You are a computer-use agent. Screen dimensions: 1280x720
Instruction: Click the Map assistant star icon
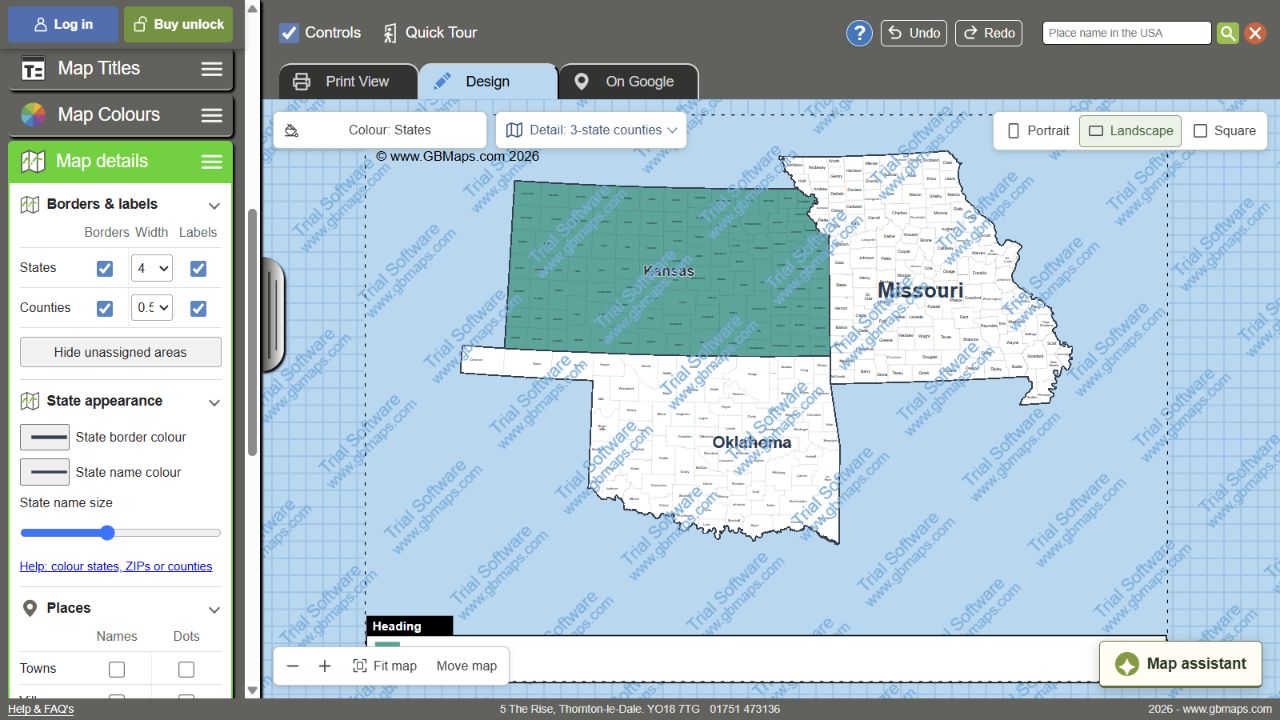click(1127, 664)
